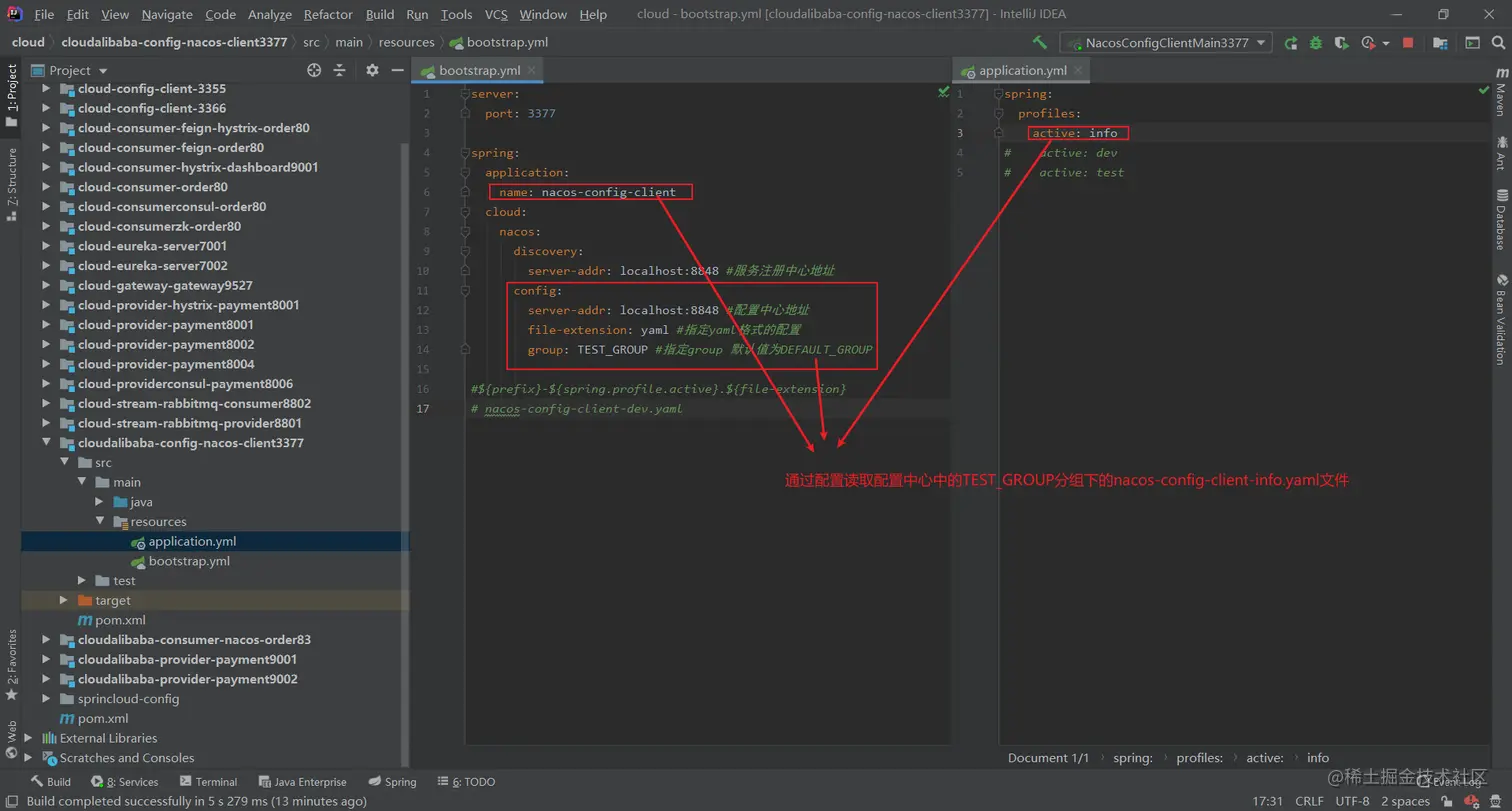Collapse the cloudalibaba-config-nacos-client3377 module
This screenshot has width=1512, height=811.
tap(46, 443)
